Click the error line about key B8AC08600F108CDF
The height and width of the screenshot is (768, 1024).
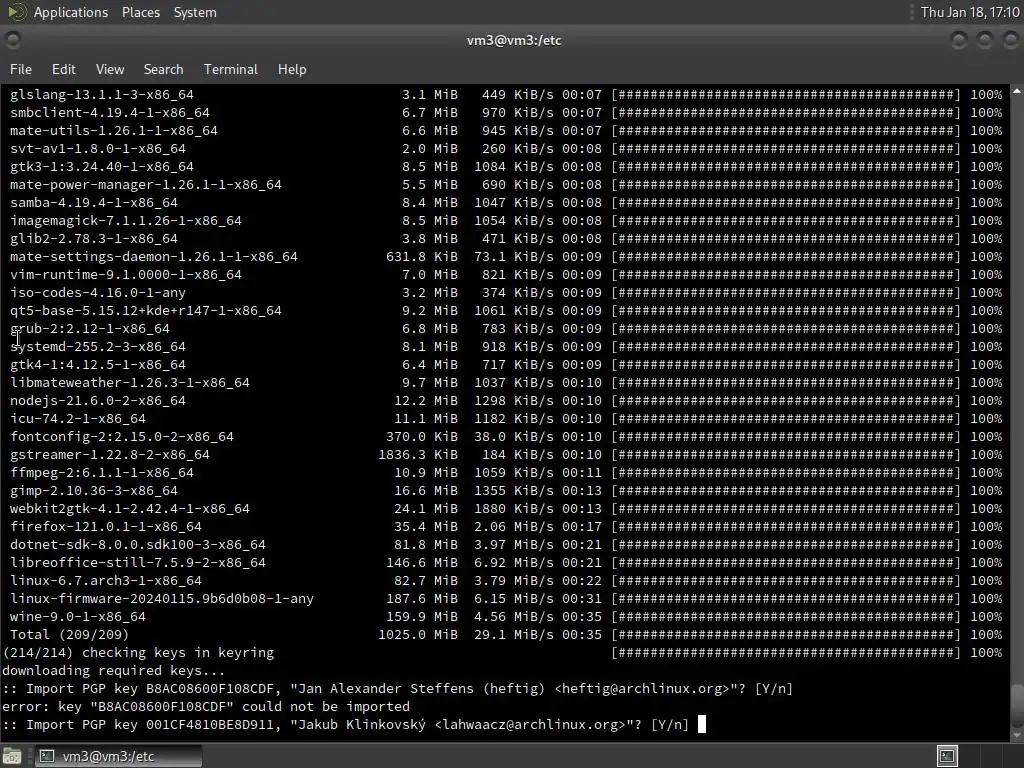click(206, 707)
